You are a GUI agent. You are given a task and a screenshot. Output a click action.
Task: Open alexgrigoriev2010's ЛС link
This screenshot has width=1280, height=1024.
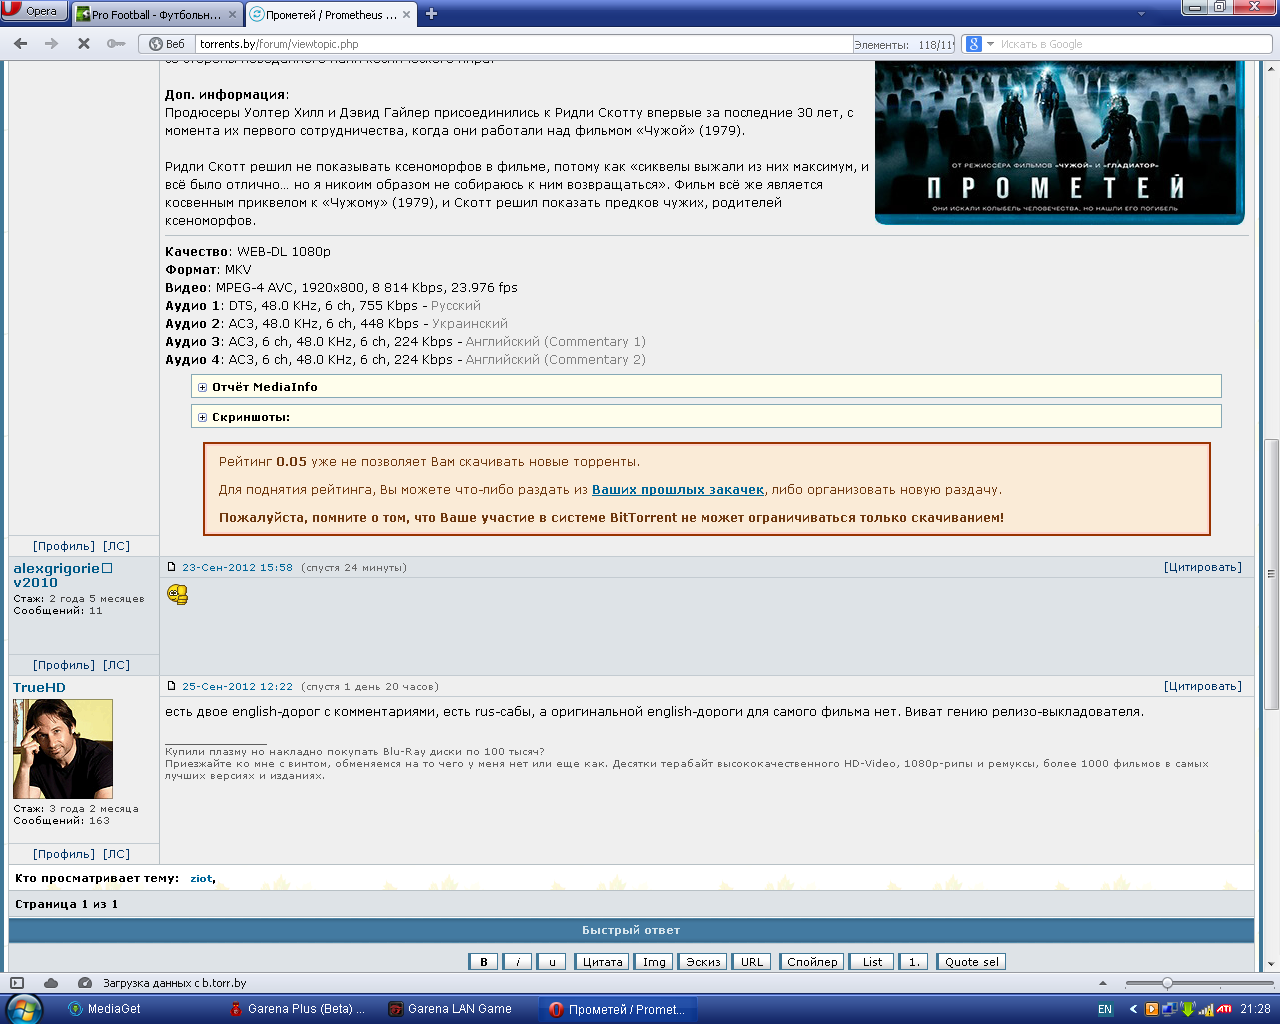117,665
